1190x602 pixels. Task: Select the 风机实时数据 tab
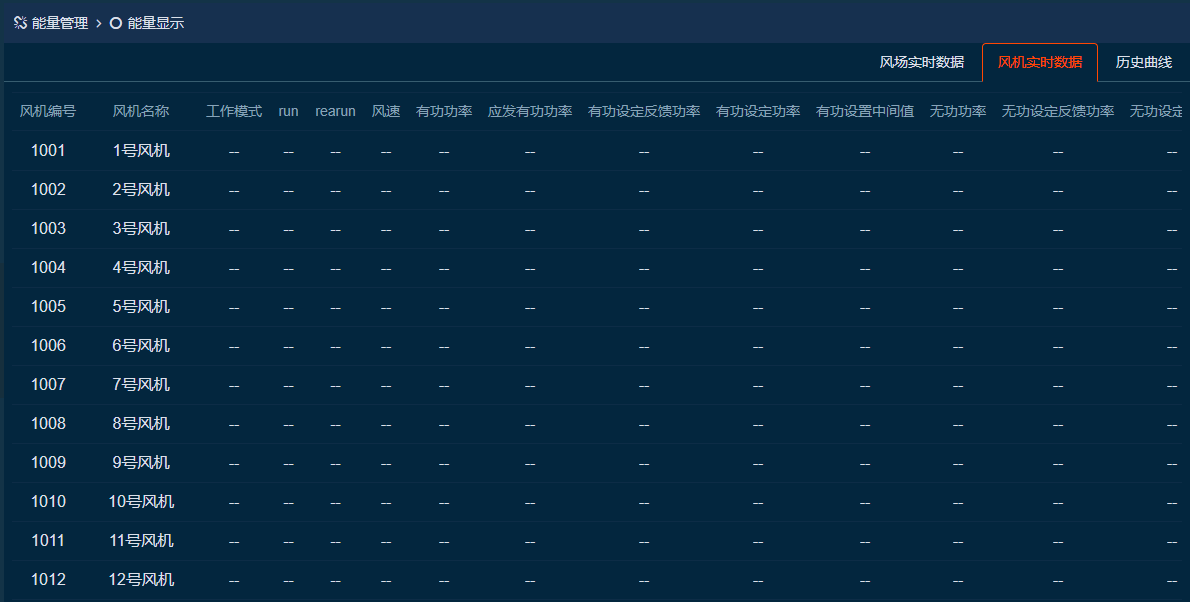(x=1039, y=61)
